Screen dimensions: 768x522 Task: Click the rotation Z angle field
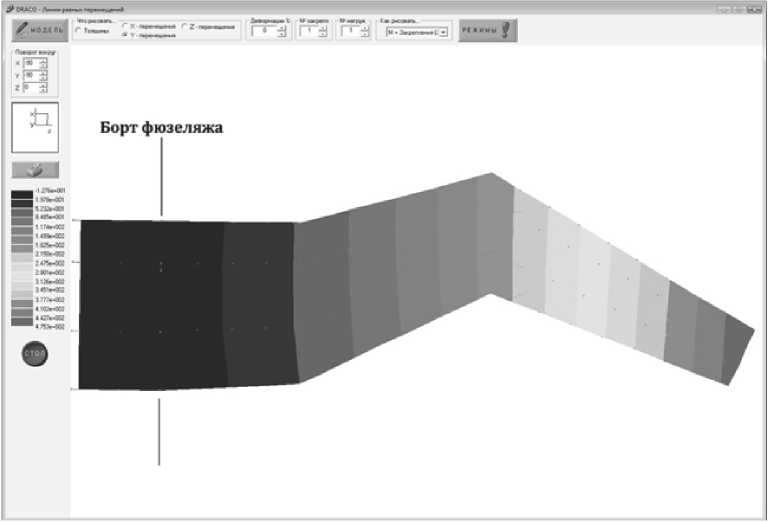click(31, 88)
